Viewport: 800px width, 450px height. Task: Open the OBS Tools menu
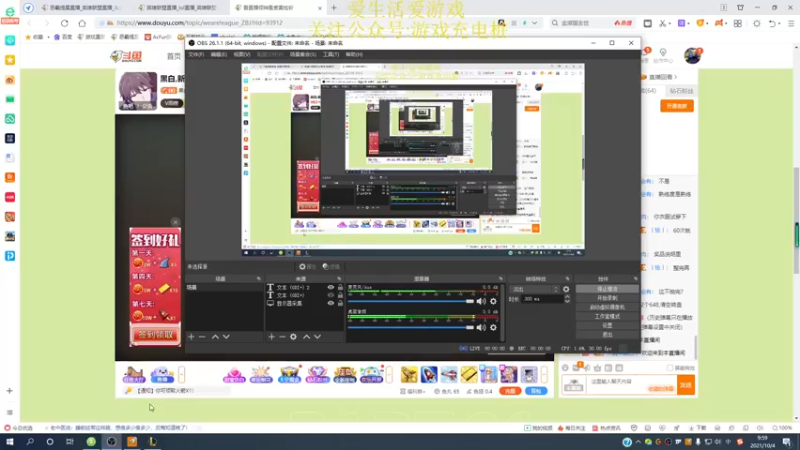(x=331, y=54)
